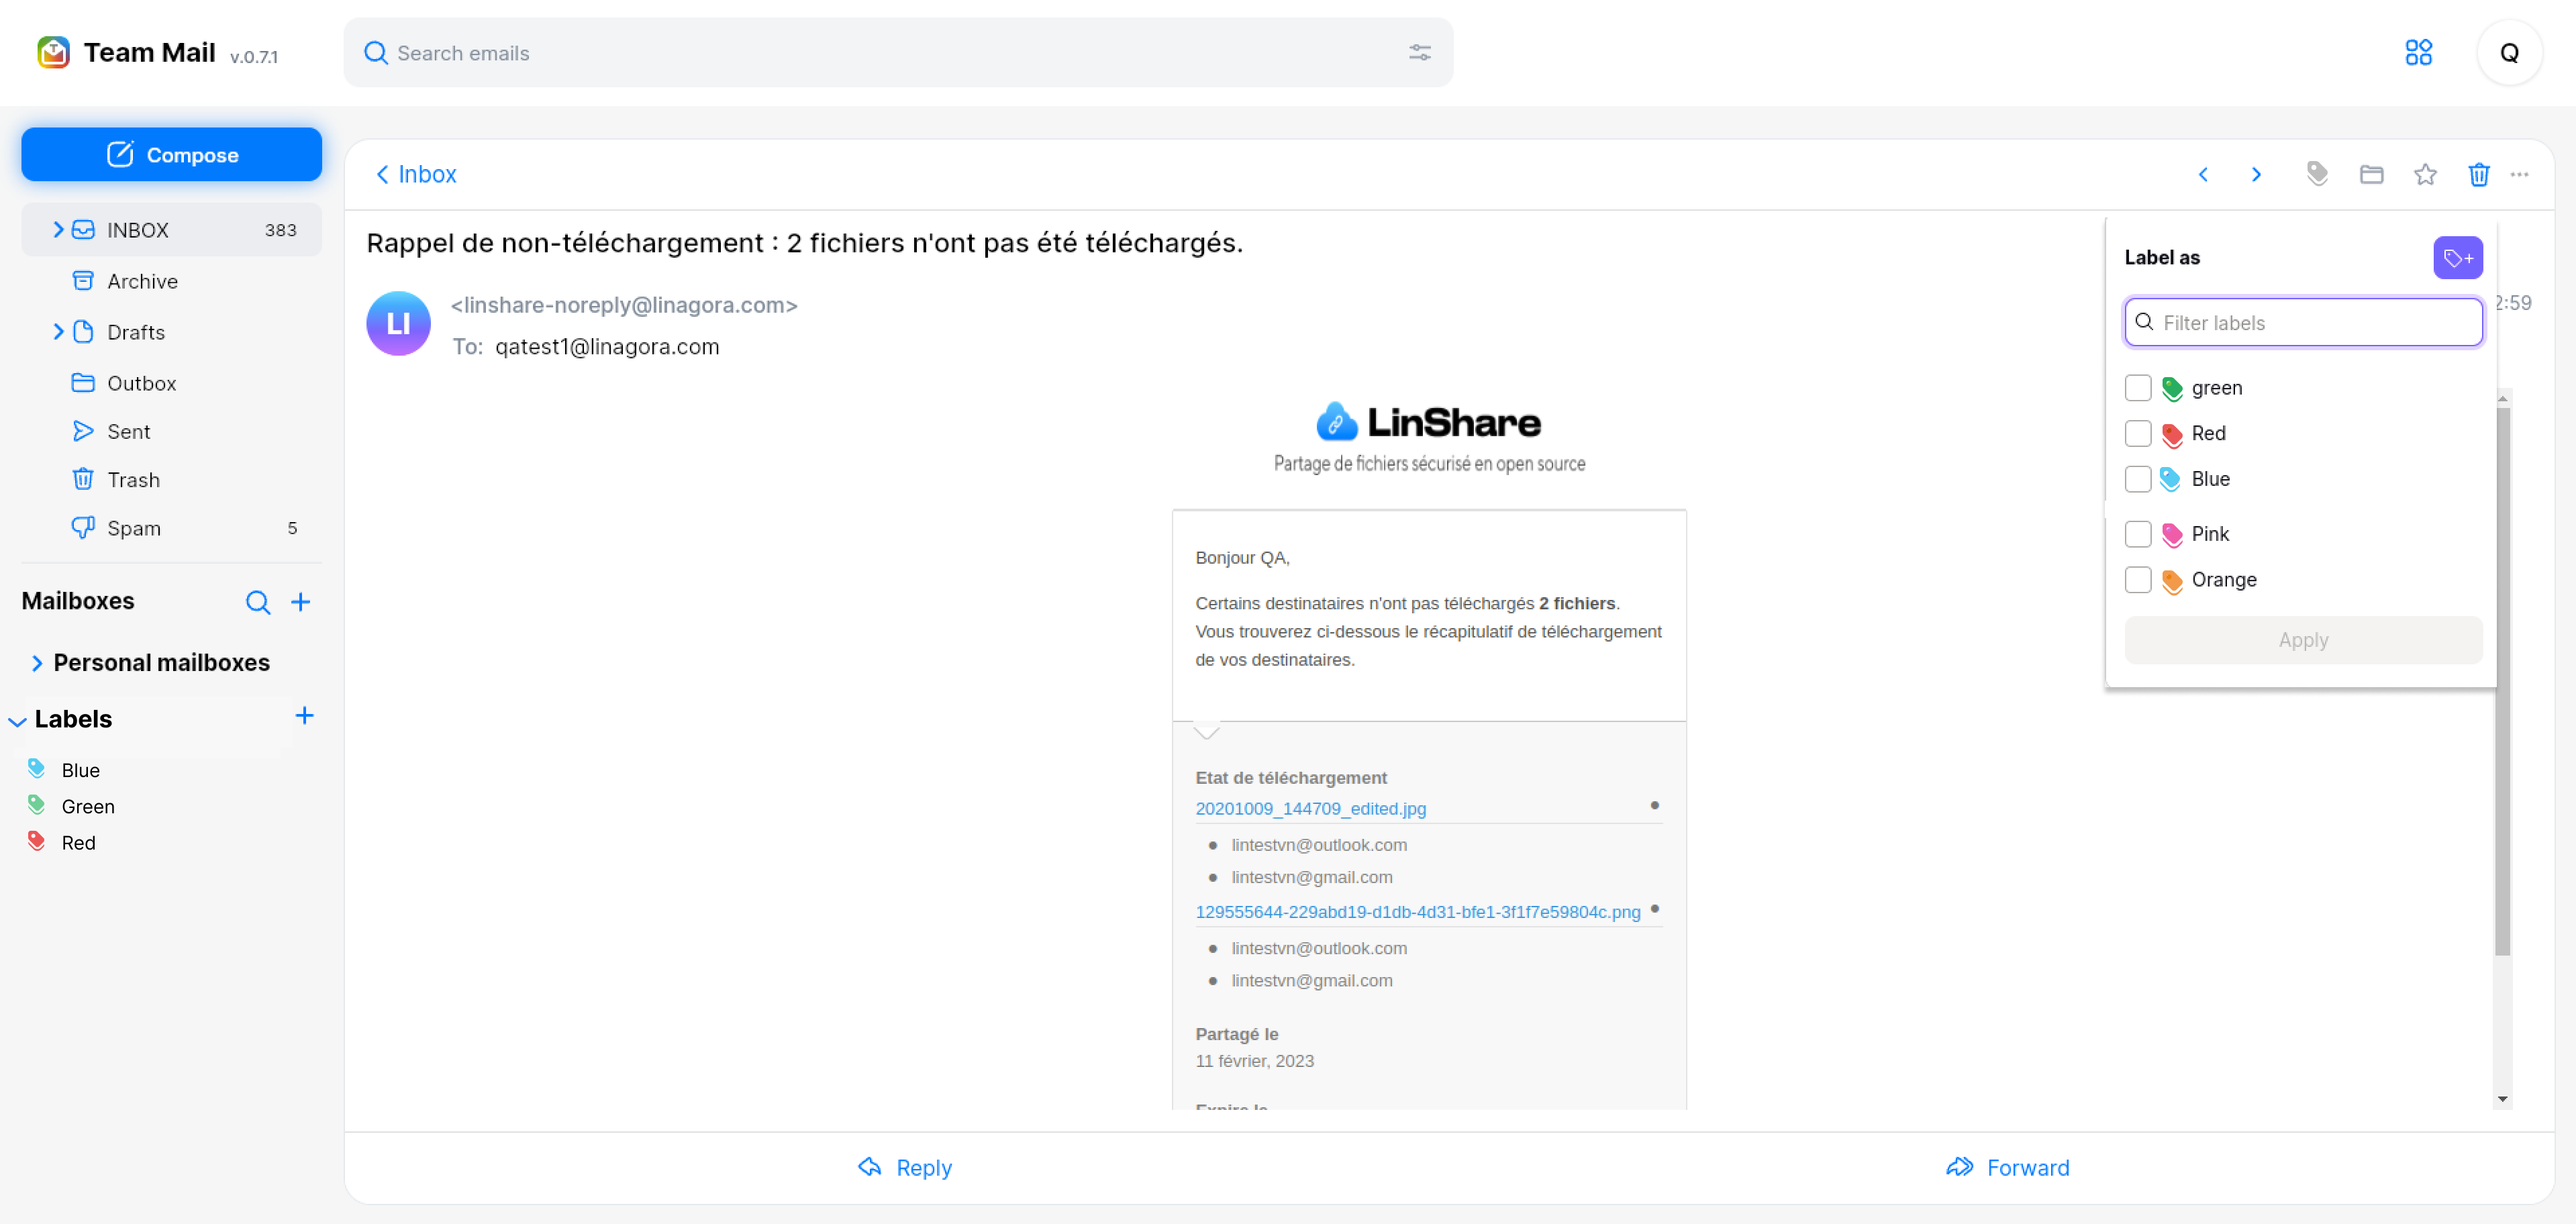Viewport: 2576px width, 1224px height.
Task: Click the scrollbar down arrow
Action: pos(2502,1099)
